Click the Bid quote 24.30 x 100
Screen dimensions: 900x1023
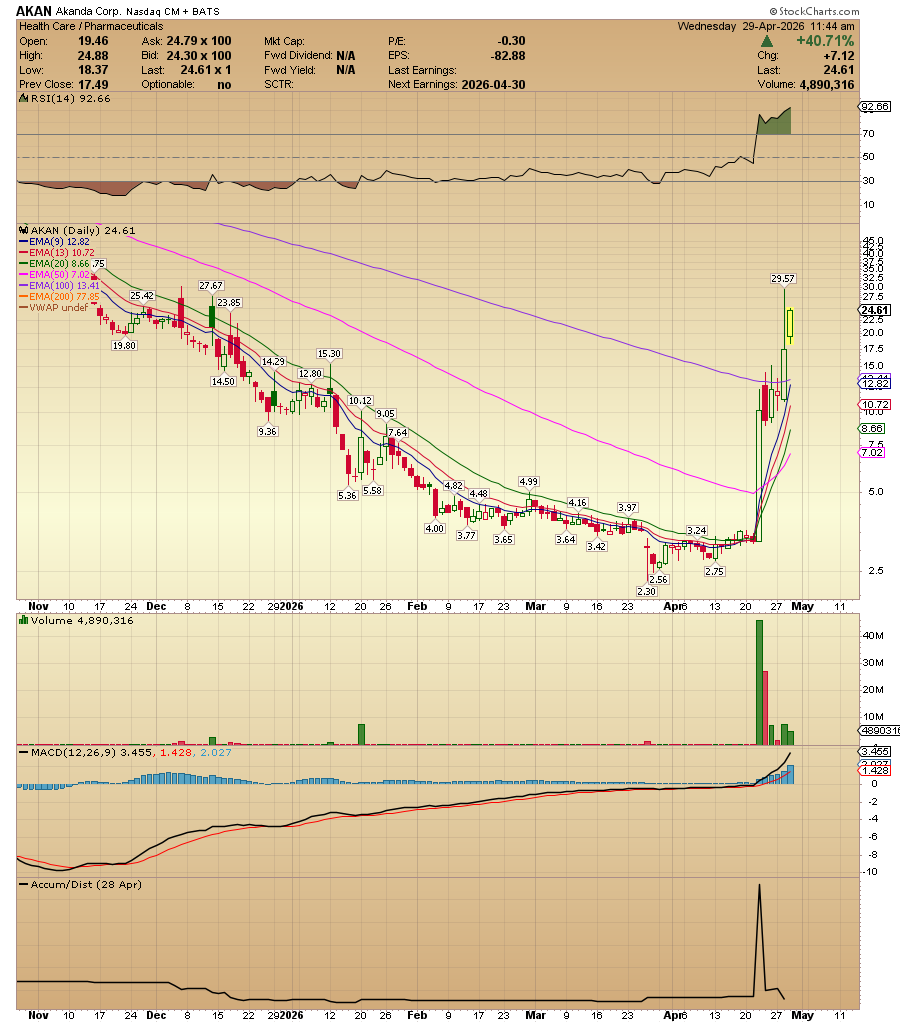198,56
